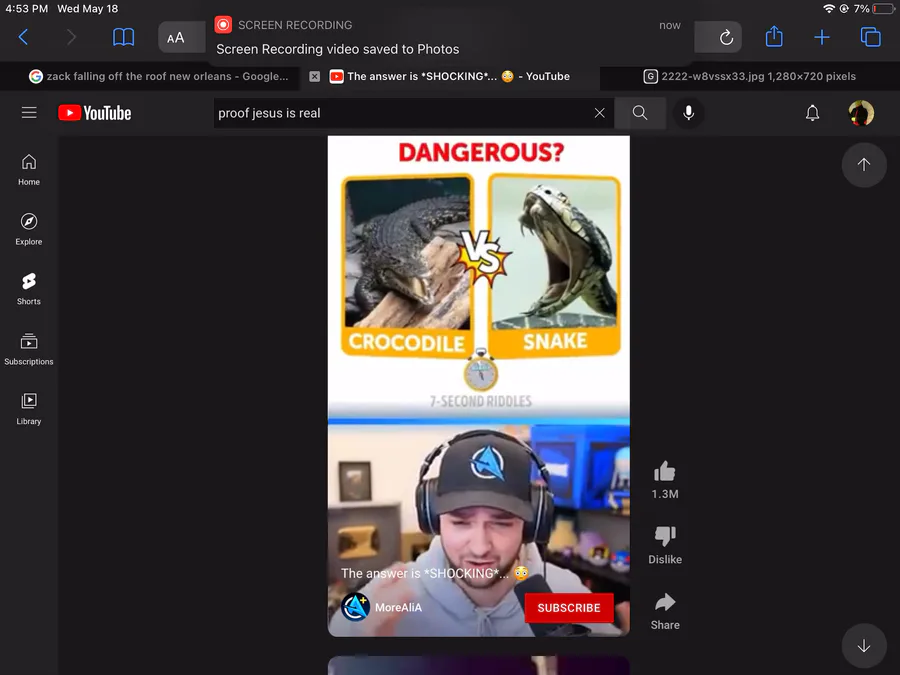Open notifications bell

812,113
